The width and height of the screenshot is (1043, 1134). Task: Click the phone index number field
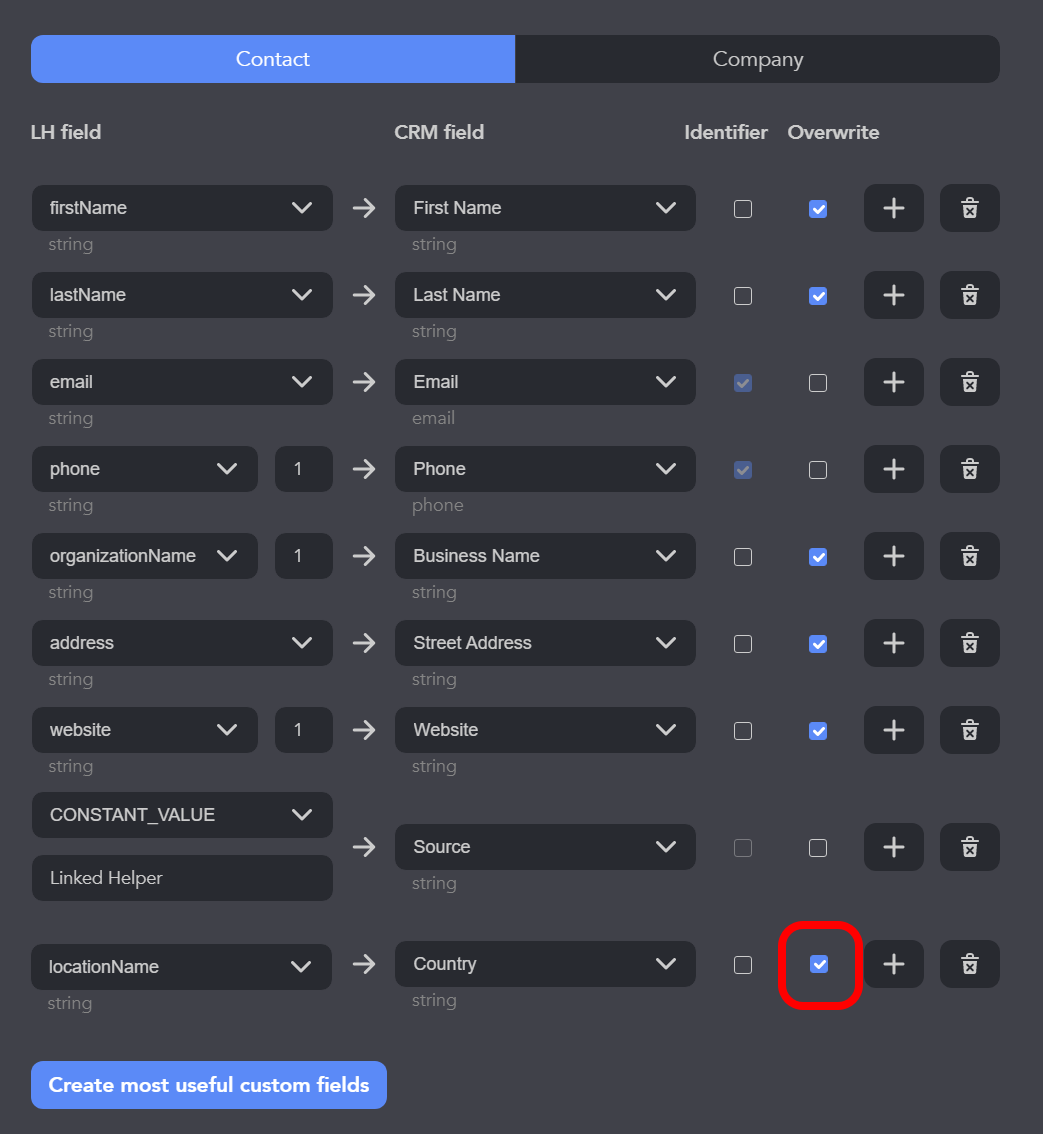tap(304, 469)
